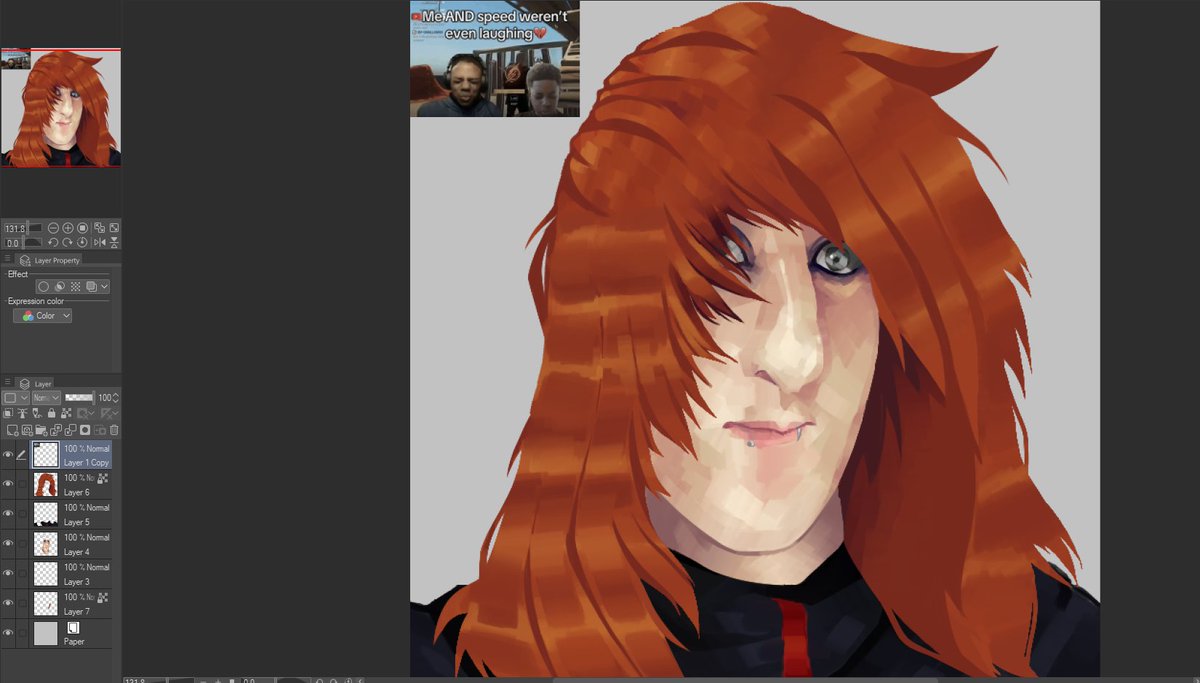
Task: Create a layer mask
Action: (x=85, y=430)
